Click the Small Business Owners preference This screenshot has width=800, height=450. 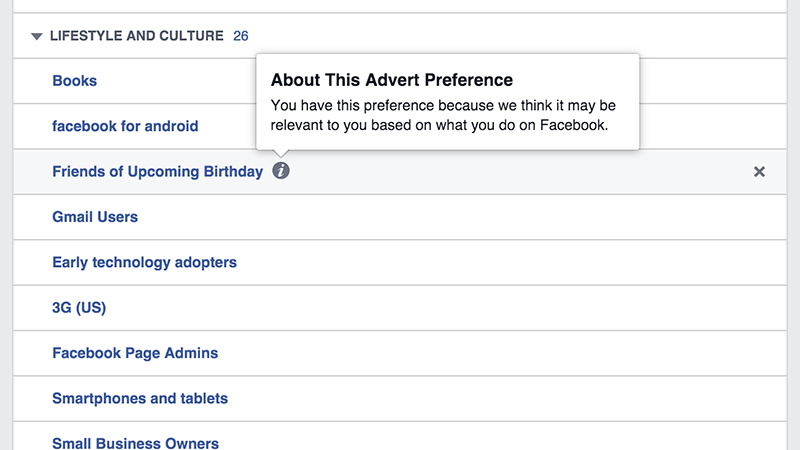point(135,443)
